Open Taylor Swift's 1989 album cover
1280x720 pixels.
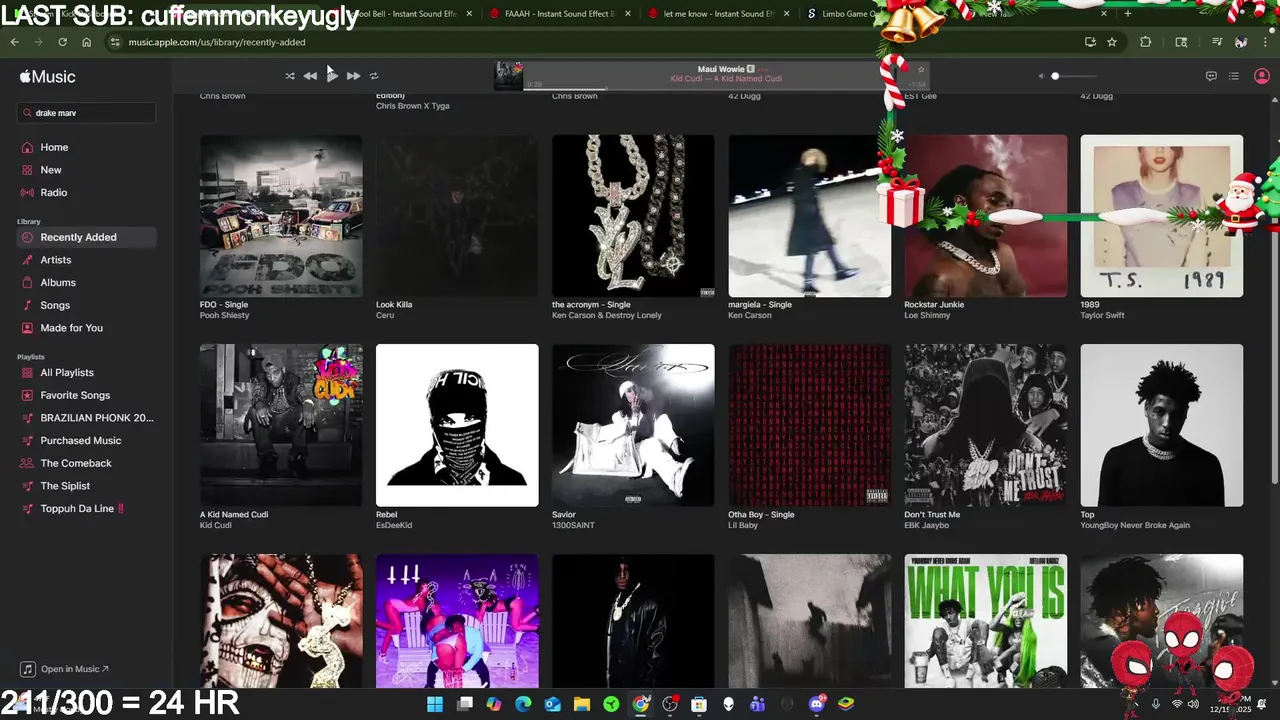[1161, 216]
